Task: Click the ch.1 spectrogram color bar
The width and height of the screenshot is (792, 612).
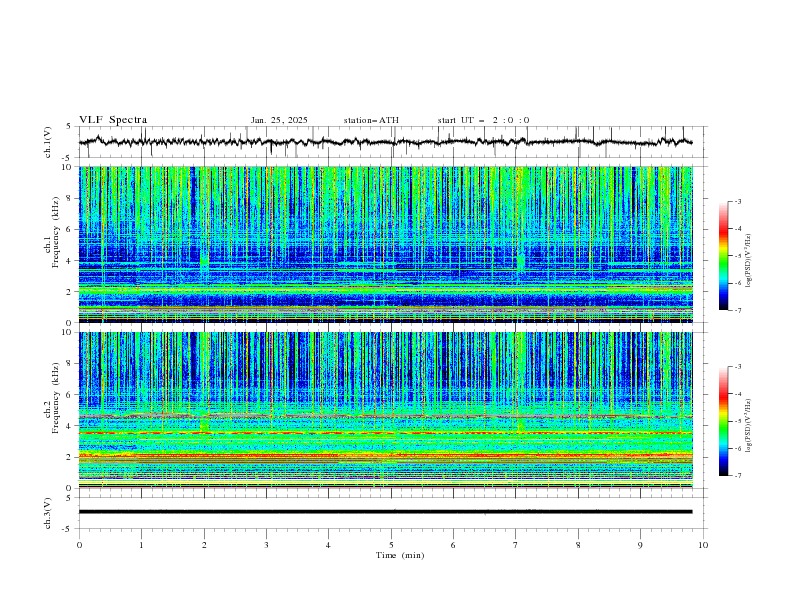Action: [723, 256]
